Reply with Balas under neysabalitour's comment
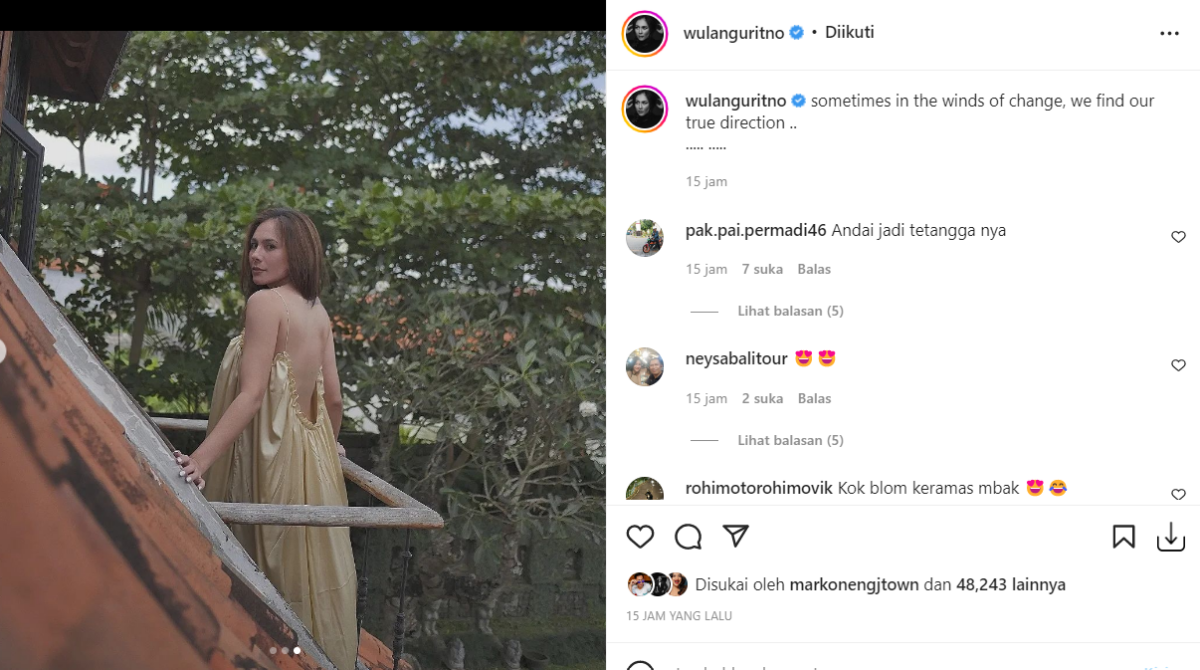 (x=813, y=398)
